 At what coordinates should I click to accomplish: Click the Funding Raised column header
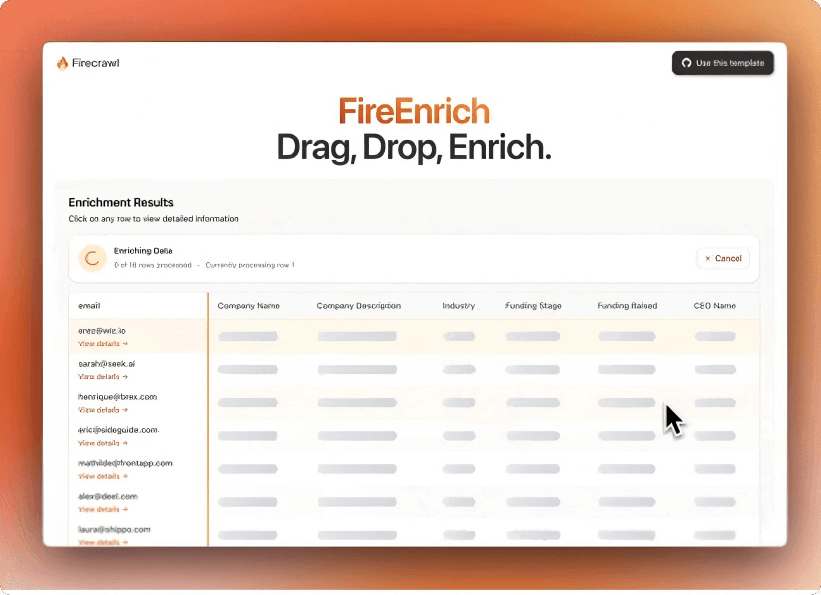[627, 306]
